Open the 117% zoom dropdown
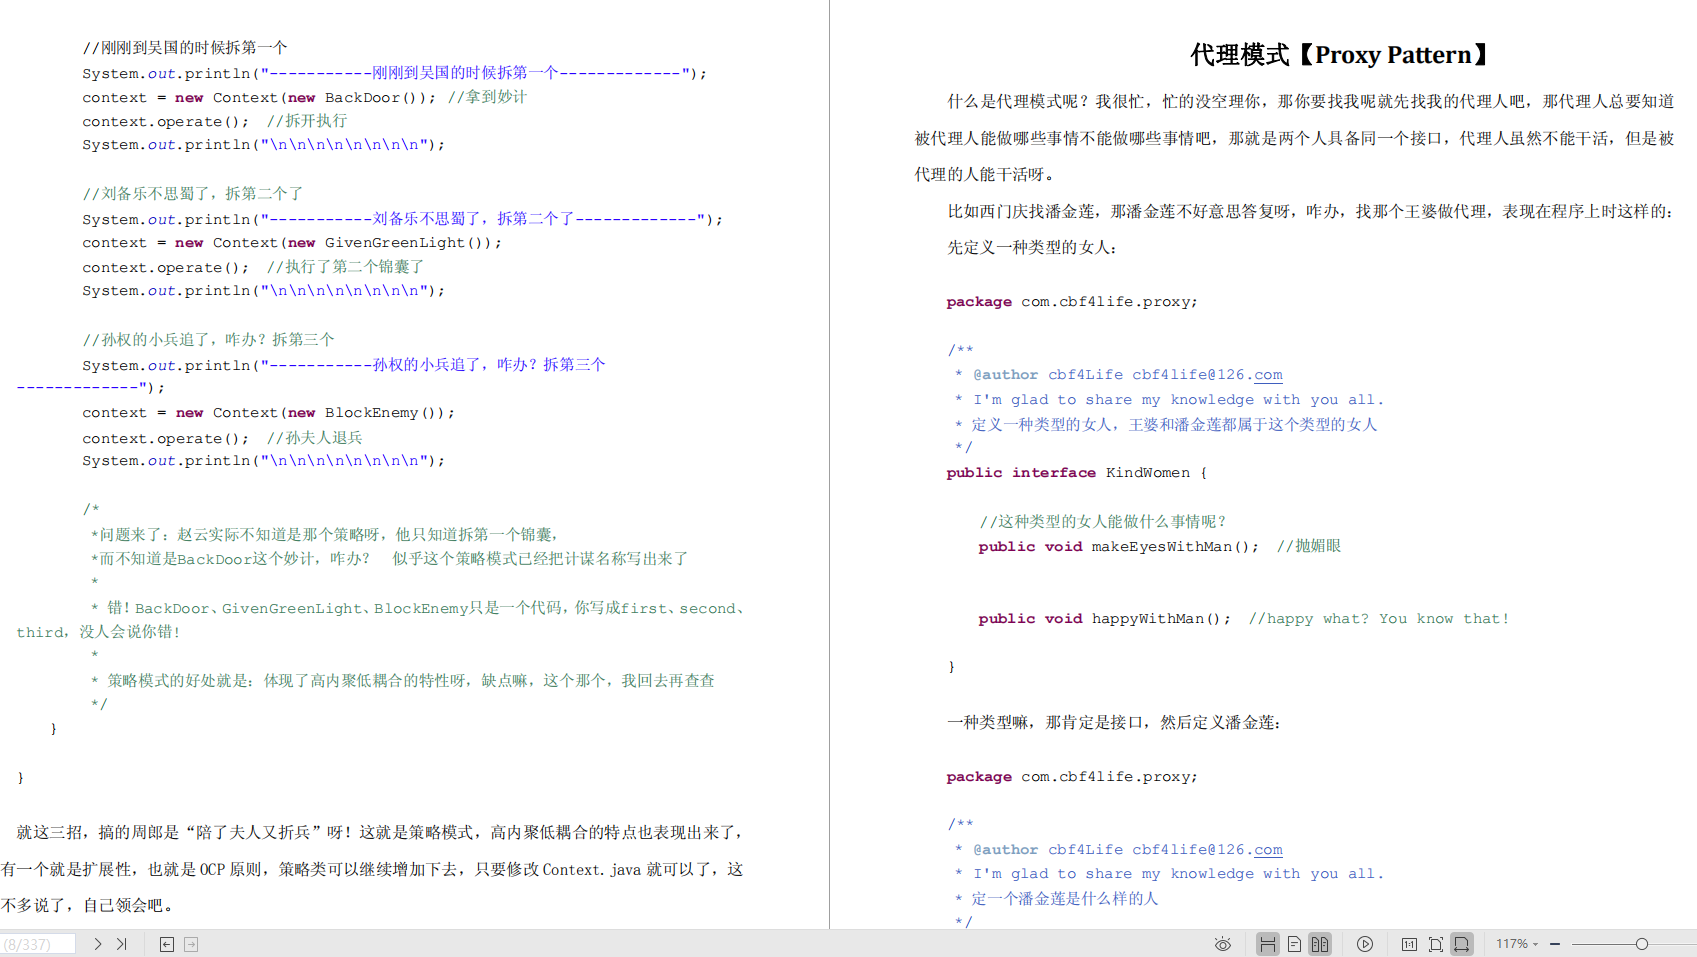Image resolution: width=1697 pixels, height=957 pixels. click(1517, 944)
